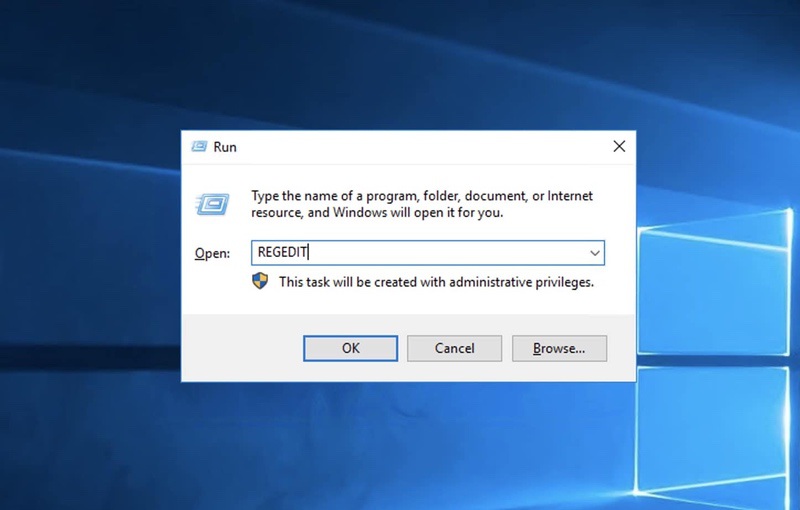Open the Browse... file picker

pos(560,348)
